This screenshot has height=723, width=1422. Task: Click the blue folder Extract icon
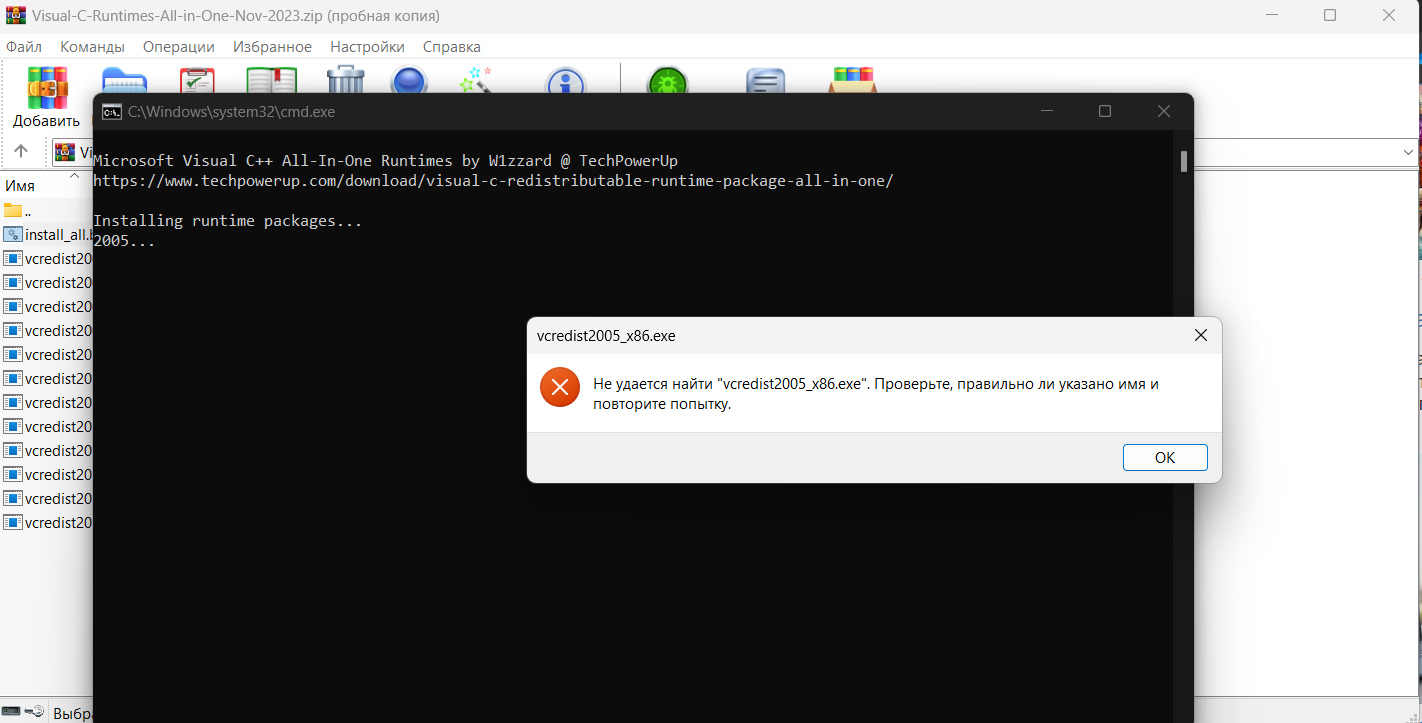[x=124, y=81]
